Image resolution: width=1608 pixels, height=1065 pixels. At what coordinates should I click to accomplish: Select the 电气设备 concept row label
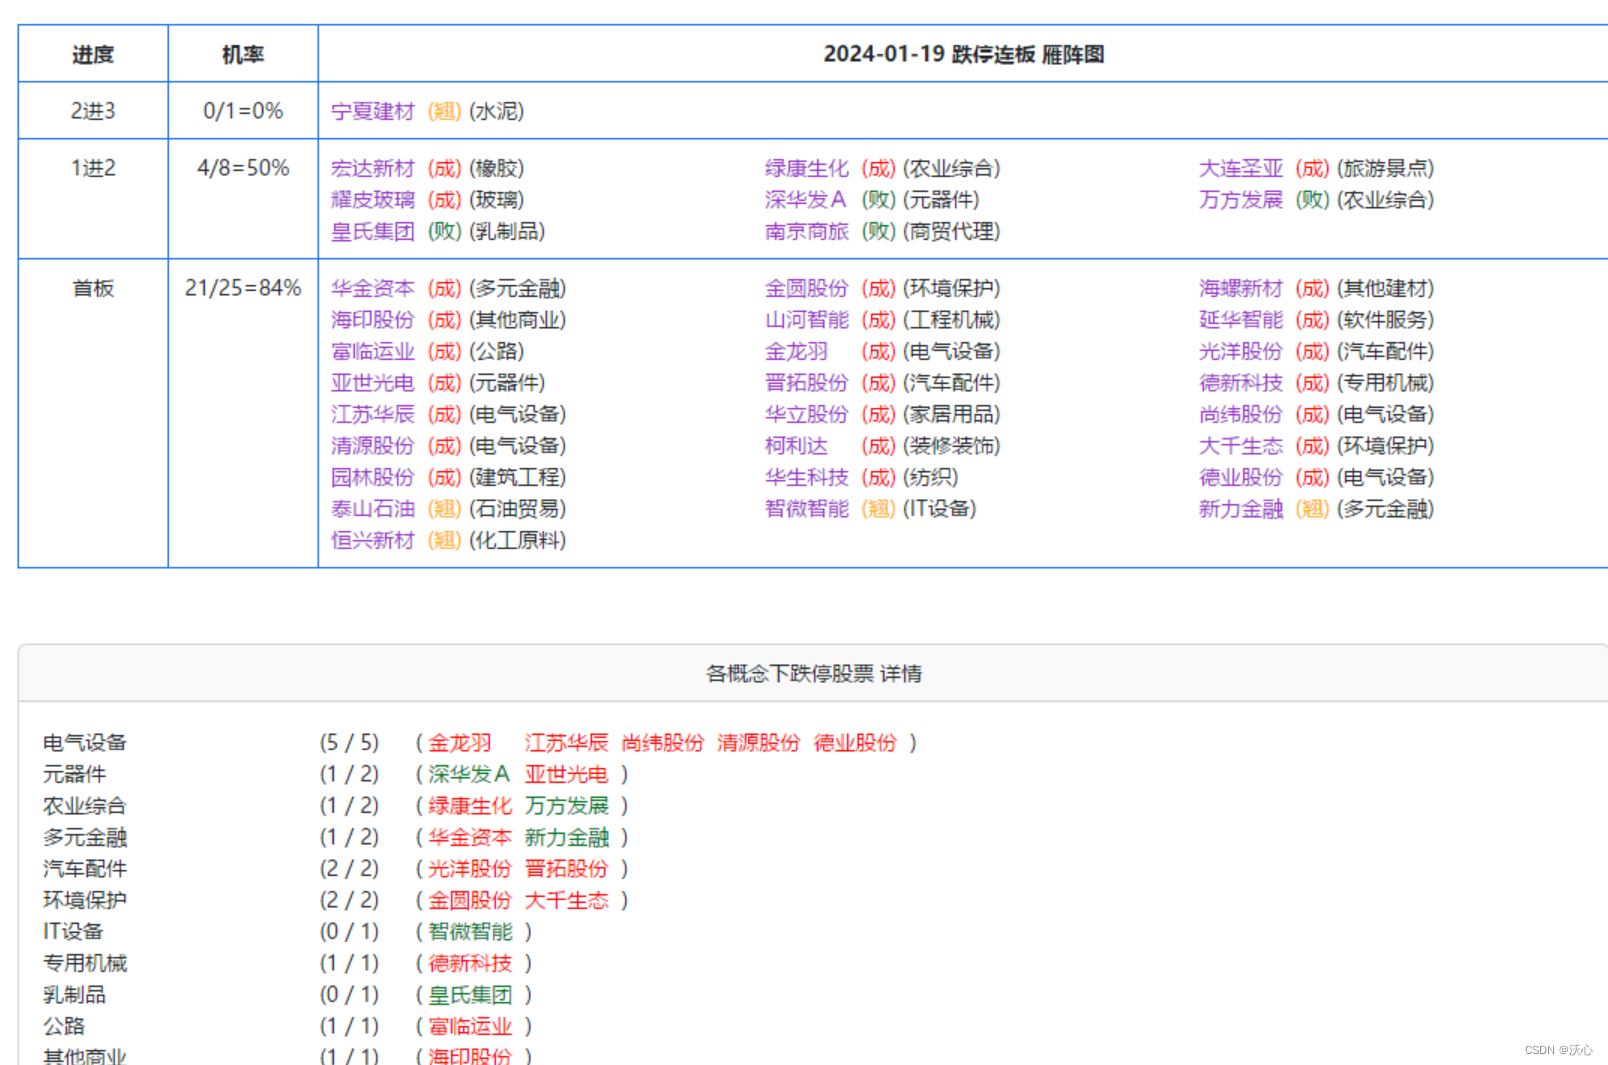85,742
